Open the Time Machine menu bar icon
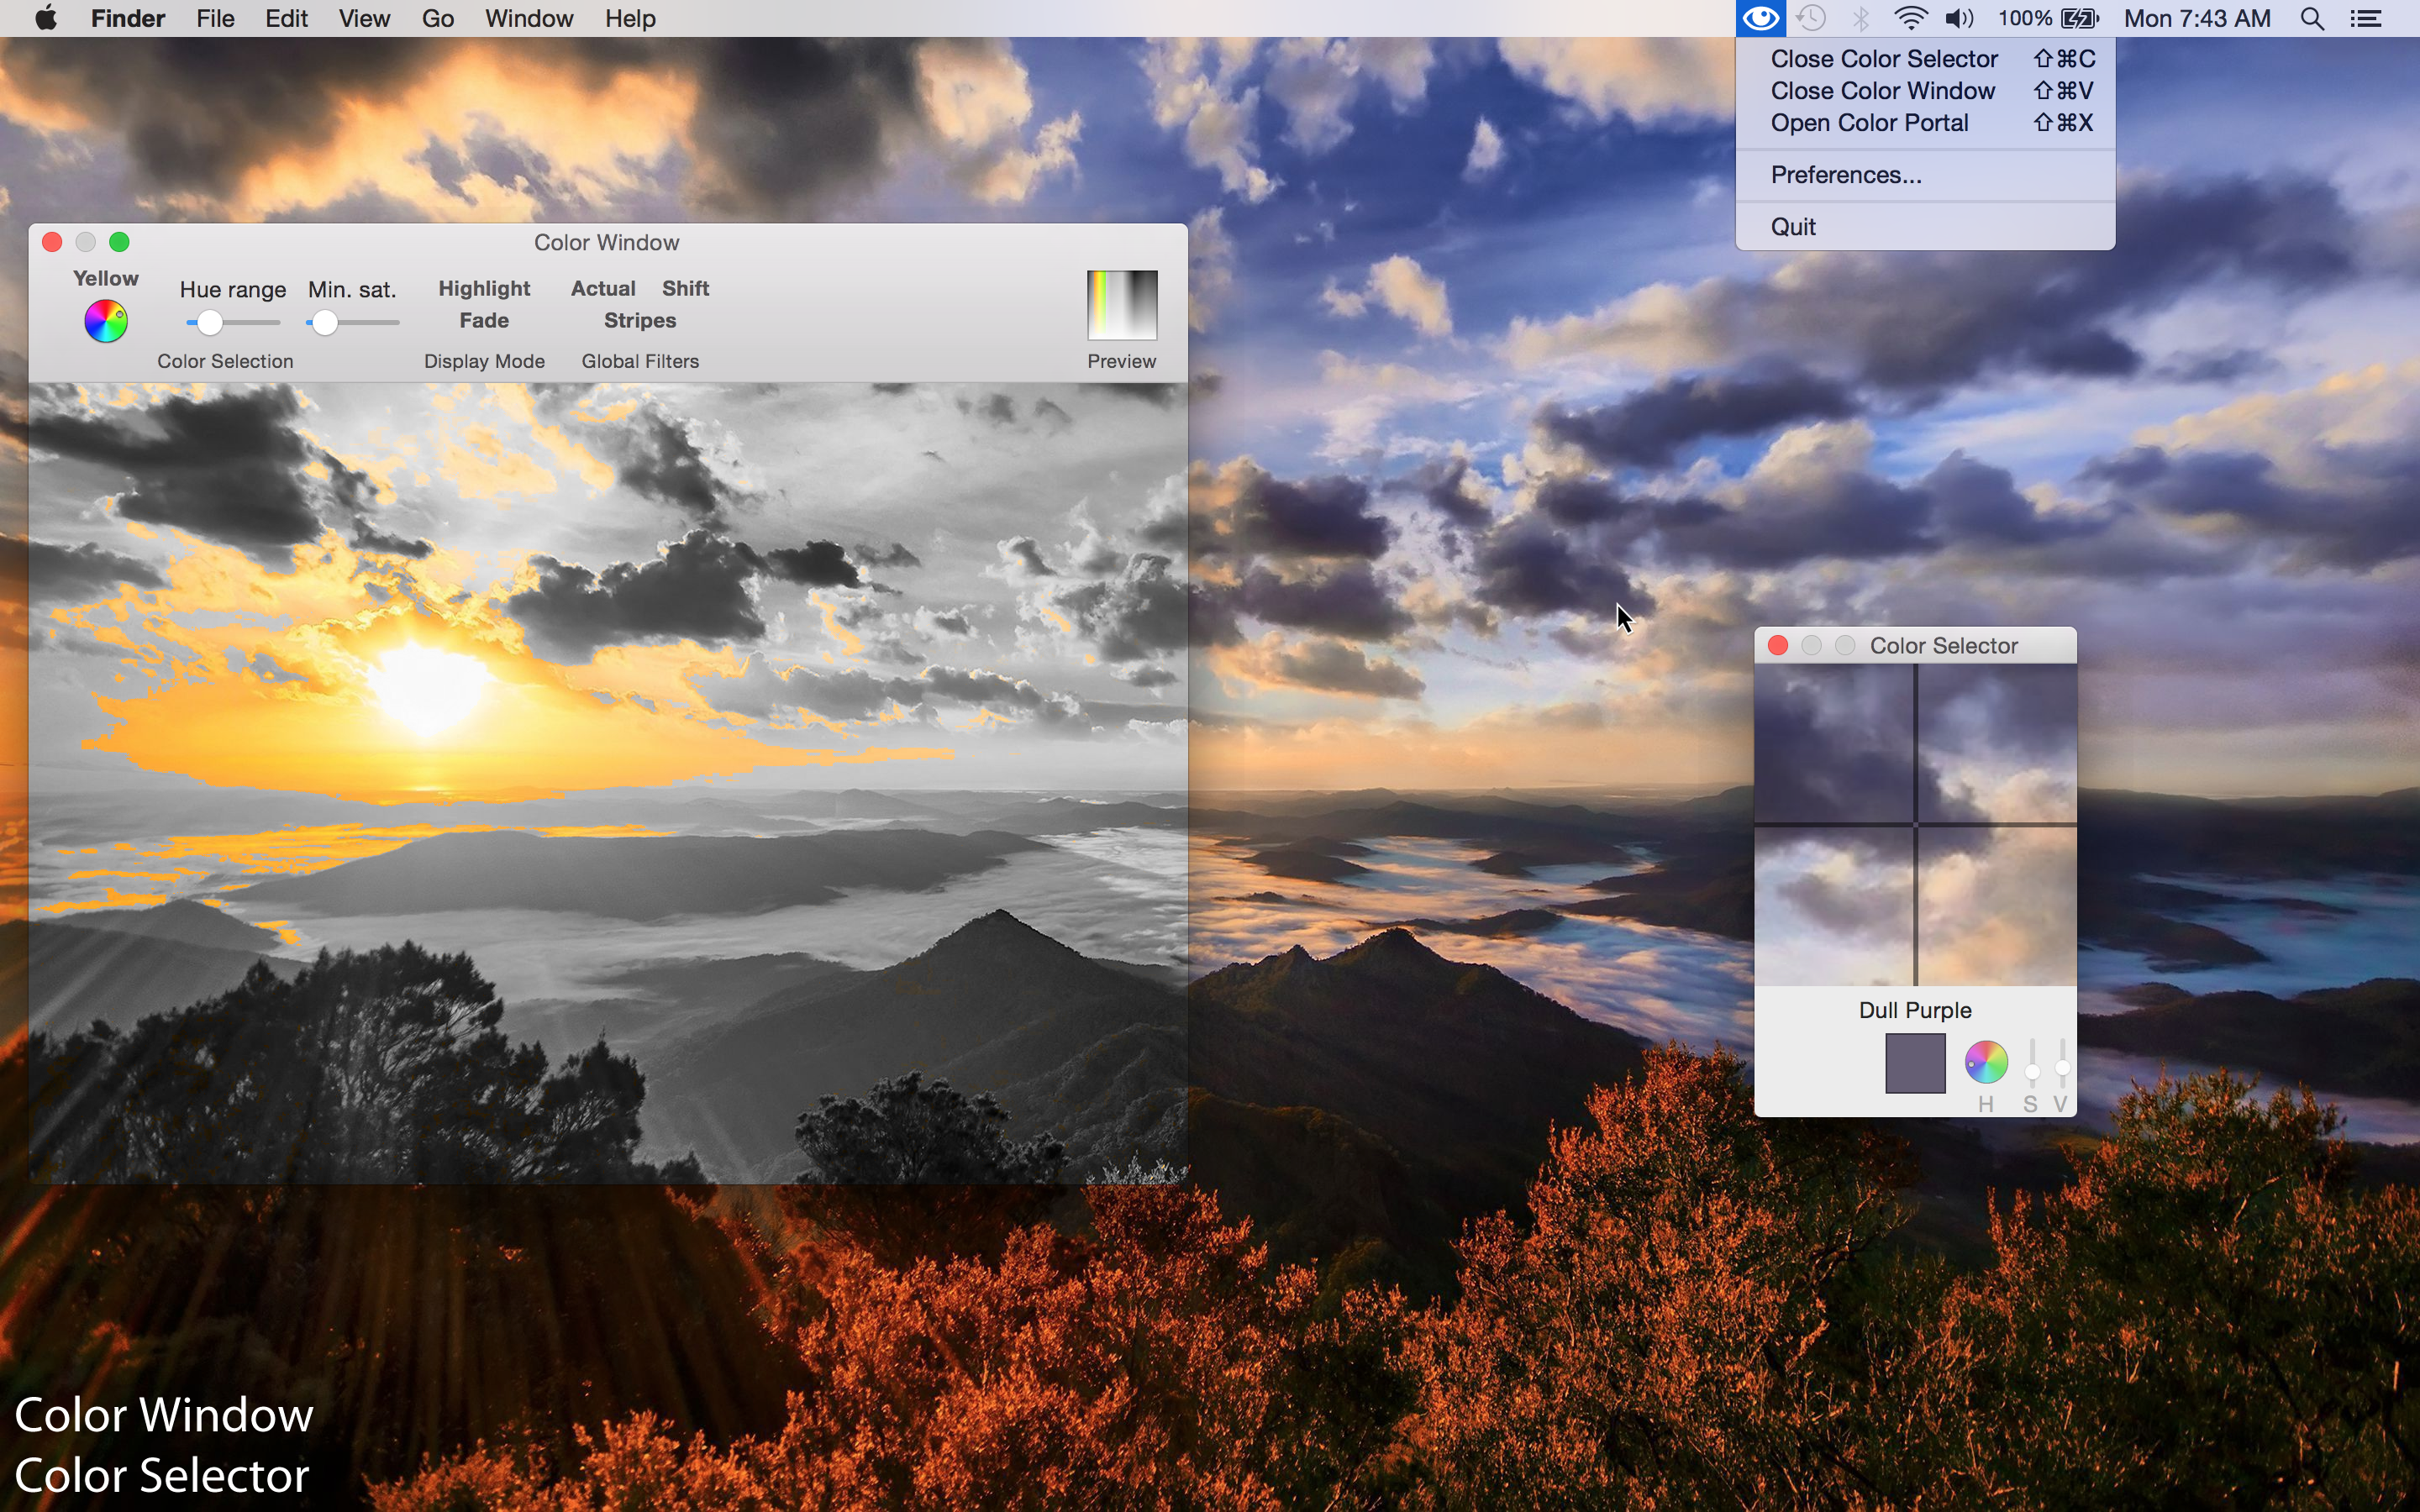The height and width of the screenshot is (1512, 2420). pos(1811,18)
